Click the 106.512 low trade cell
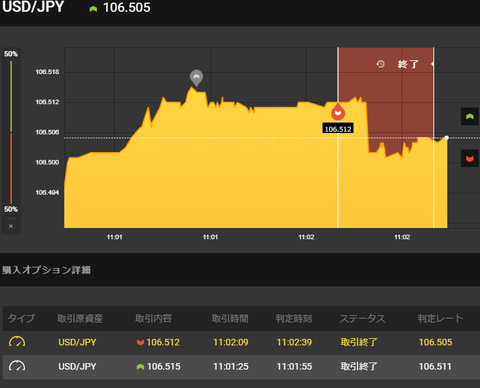The image size is (480, 388). pos(158,342)
